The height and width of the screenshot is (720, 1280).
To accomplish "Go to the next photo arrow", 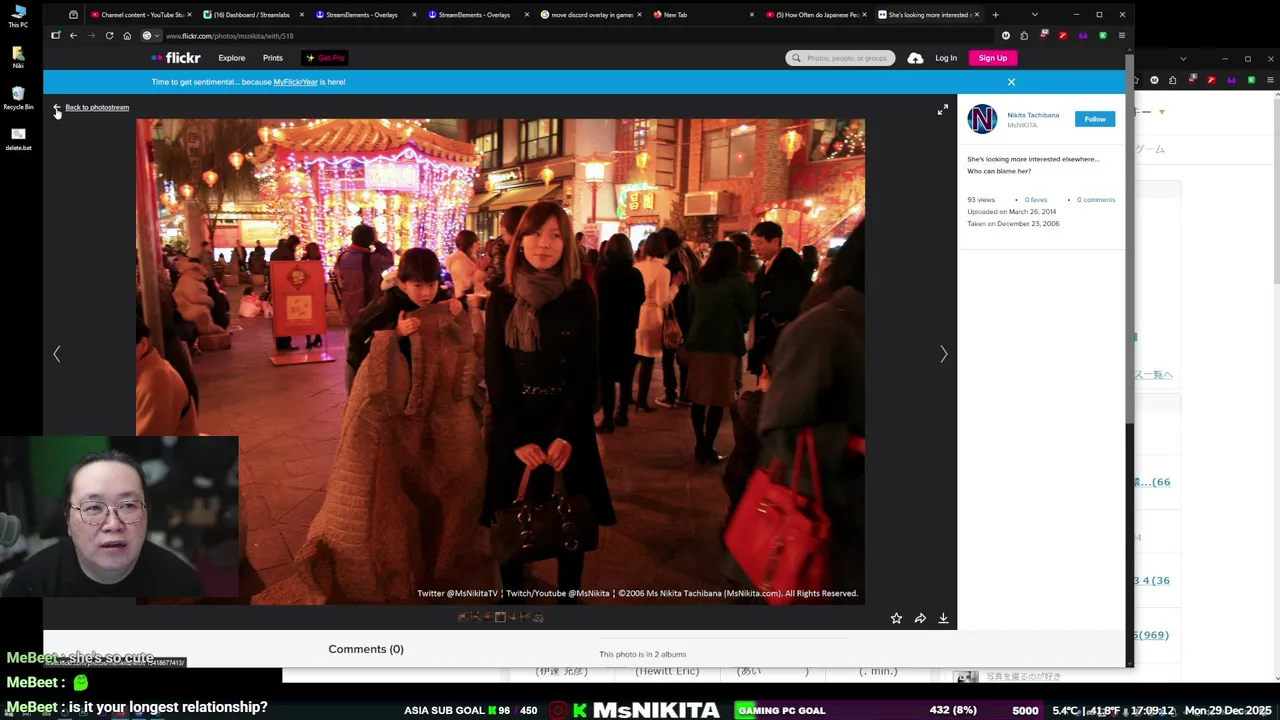I will point(943,354).
